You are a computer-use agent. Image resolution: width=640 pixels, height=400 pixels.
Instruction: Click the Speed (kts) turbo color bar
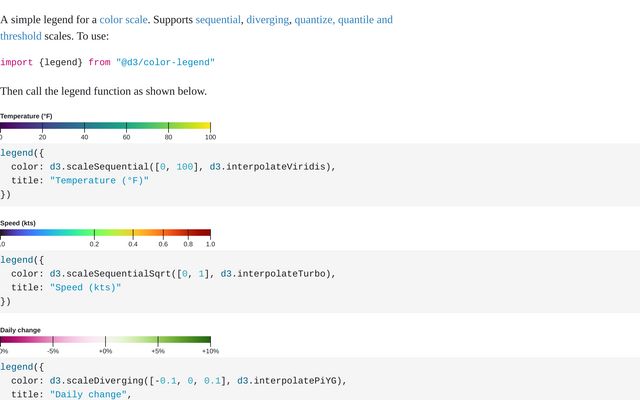105,233
